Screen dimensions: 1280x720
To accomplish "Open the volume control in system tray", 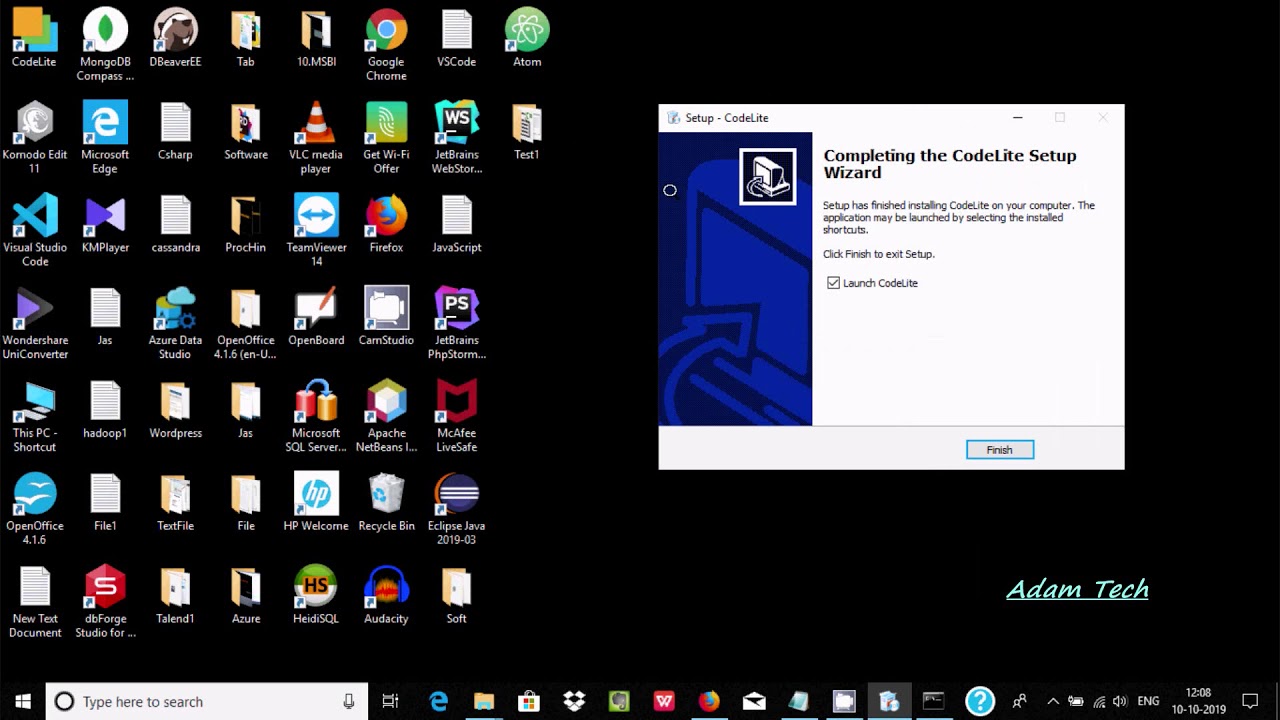I will pos(1120,701).
